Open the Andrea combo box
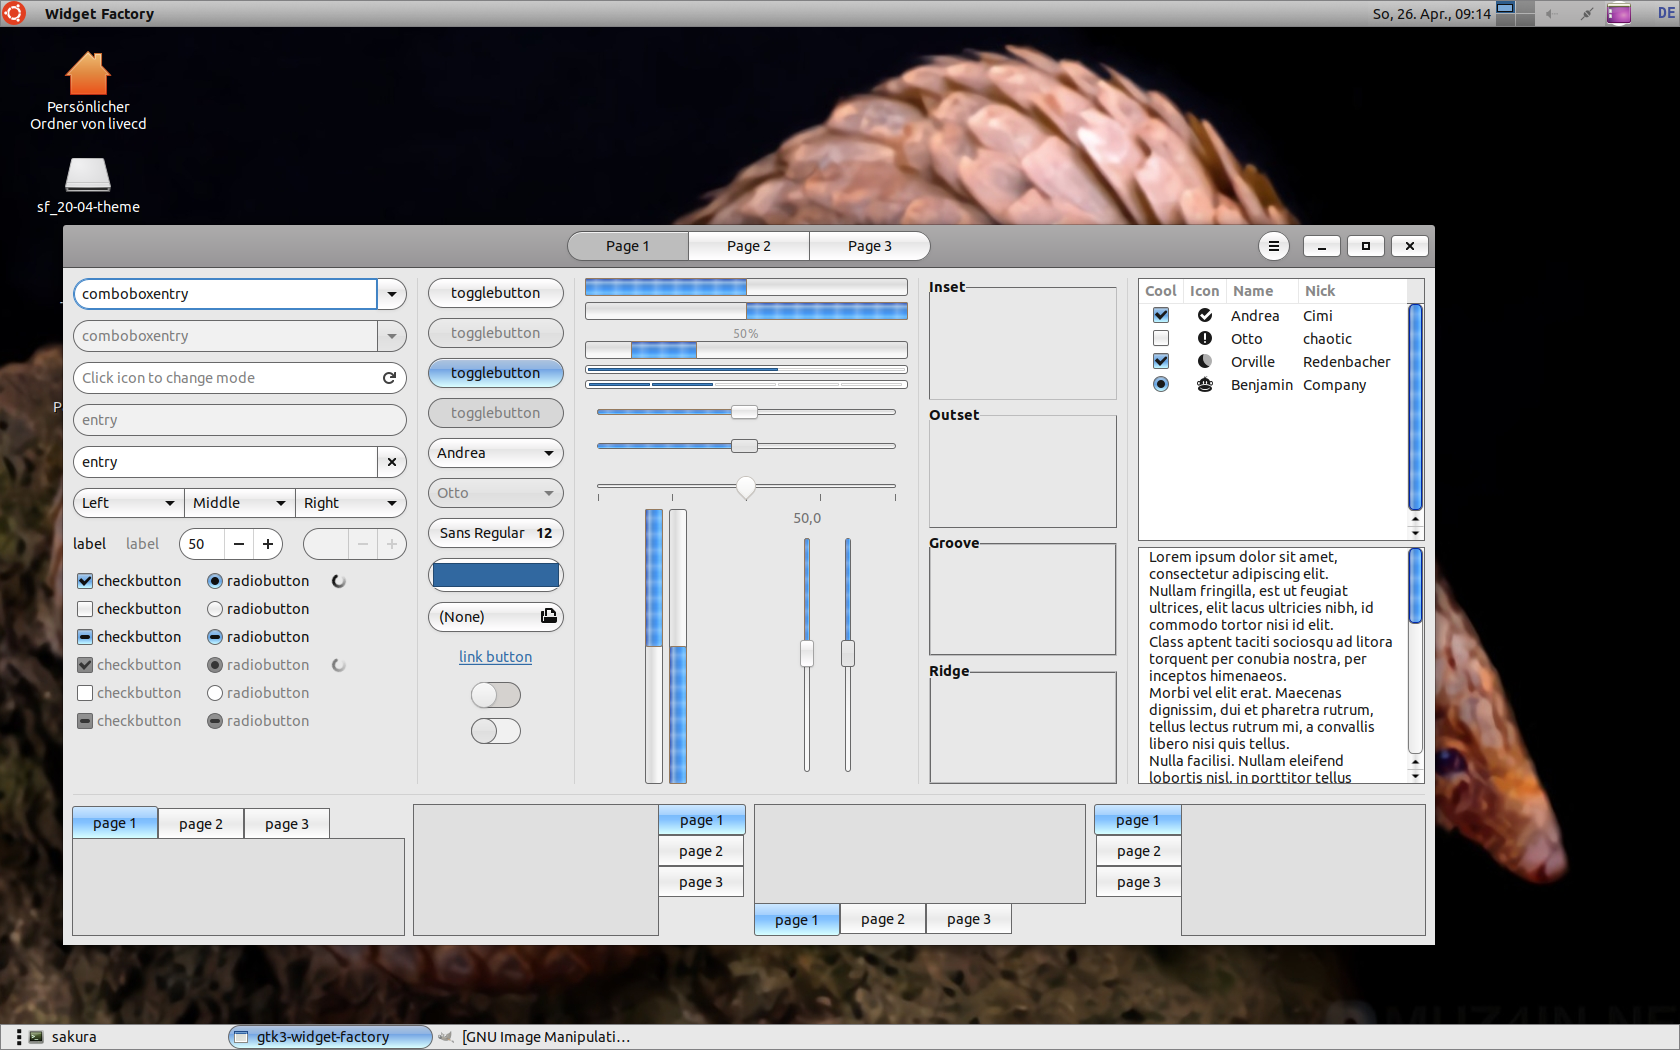1680x1050 pixels. point(495,453)
